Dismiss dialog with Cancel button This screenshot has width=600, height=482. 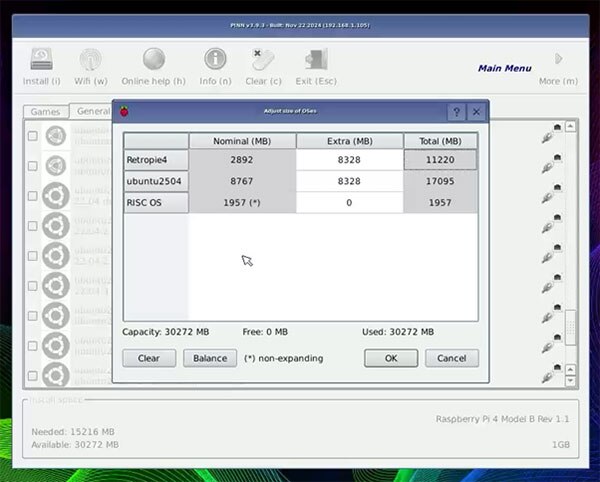[452, 358]
